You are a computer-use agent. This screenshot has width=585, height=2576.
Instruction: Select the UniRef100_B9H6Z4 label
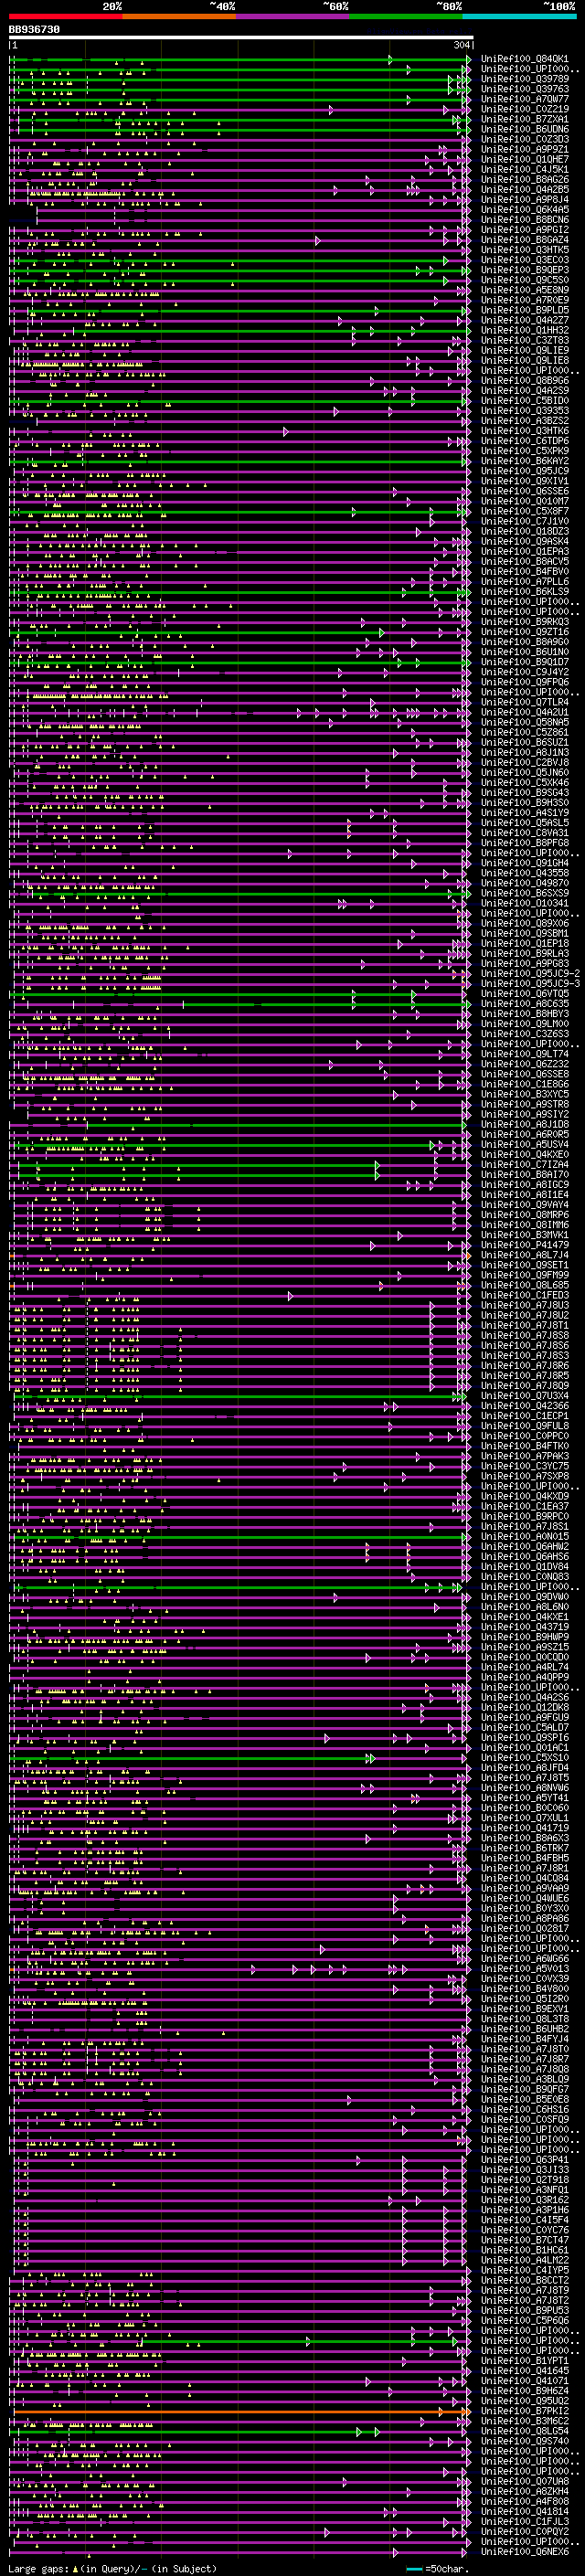coord(525,2390)
